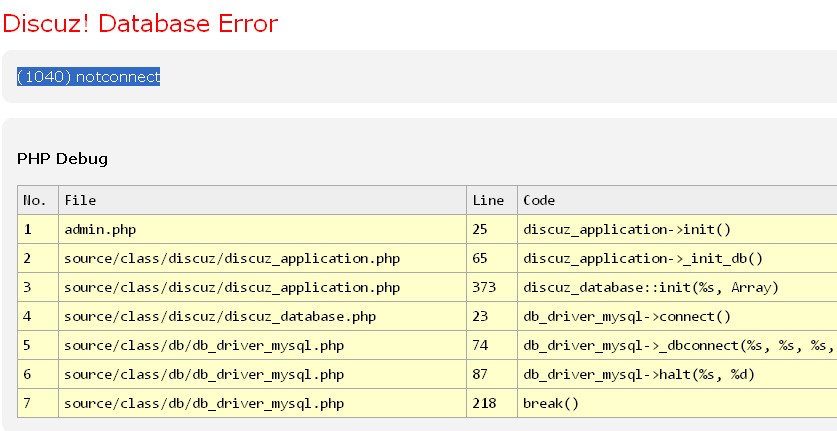
Task: Select the admin.php file cell
Action: point(100,230)
